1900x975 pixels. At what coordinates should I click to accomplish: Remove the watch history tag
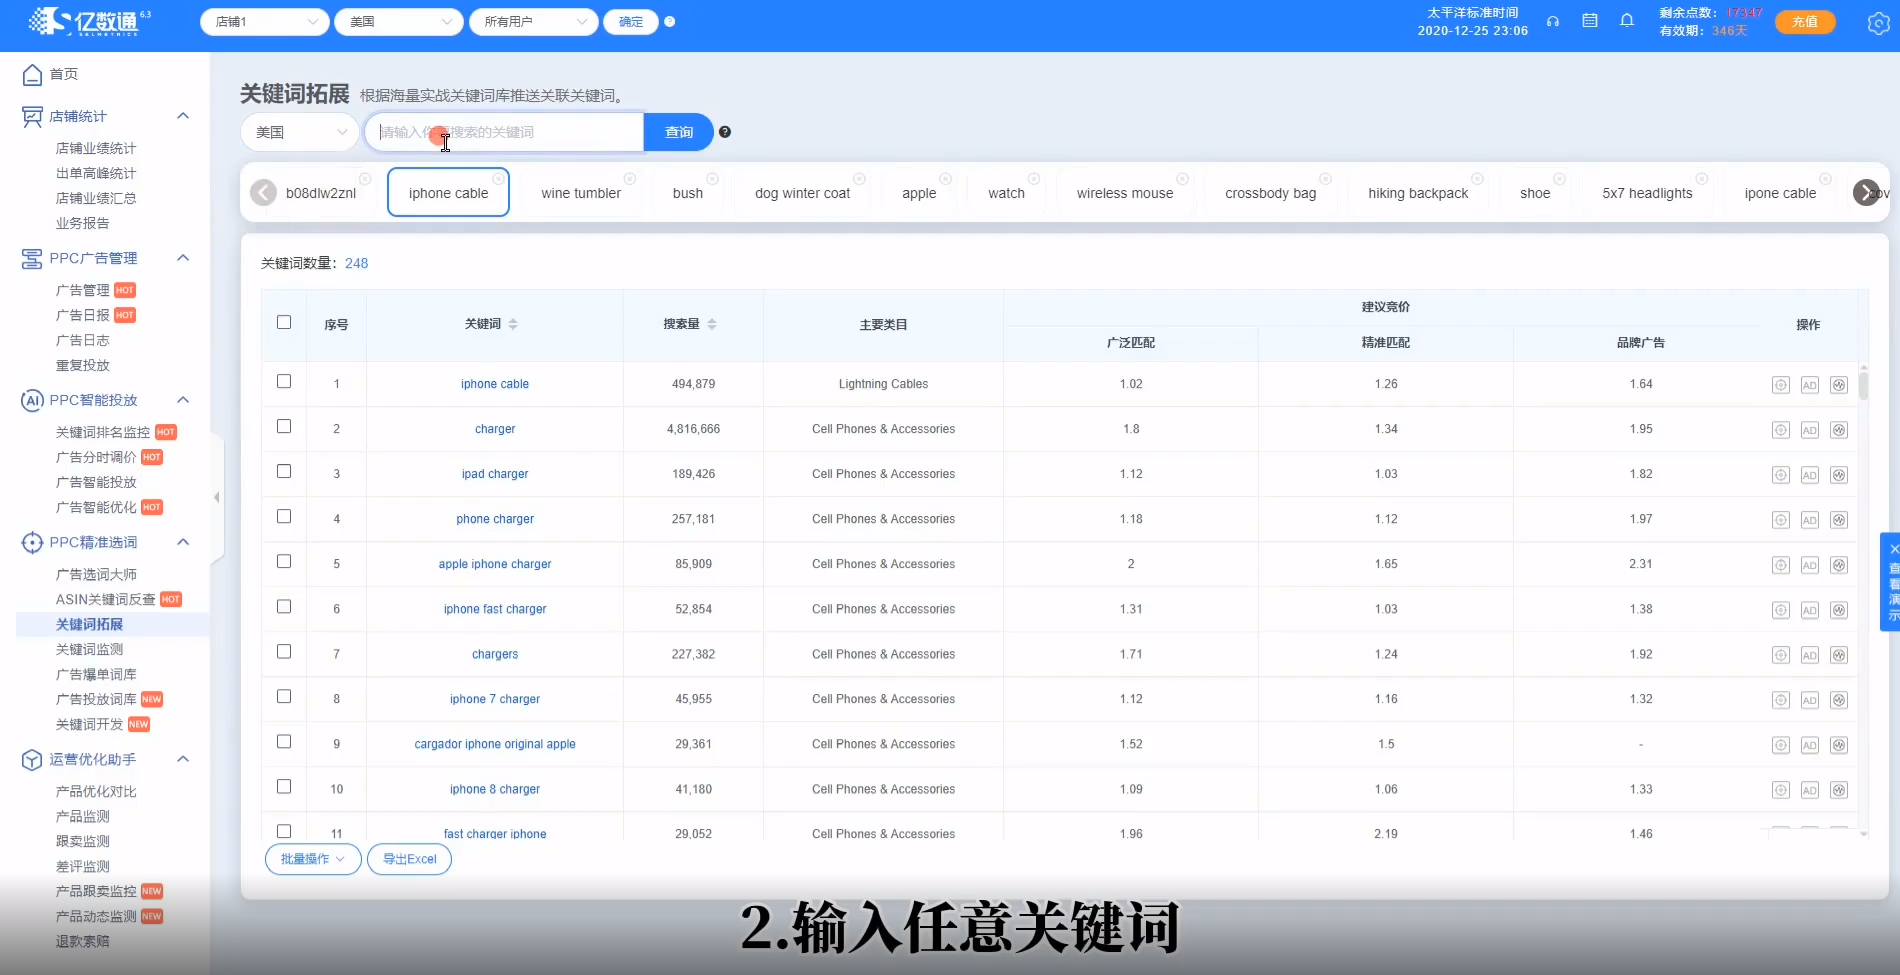[x=1034, y=179]
